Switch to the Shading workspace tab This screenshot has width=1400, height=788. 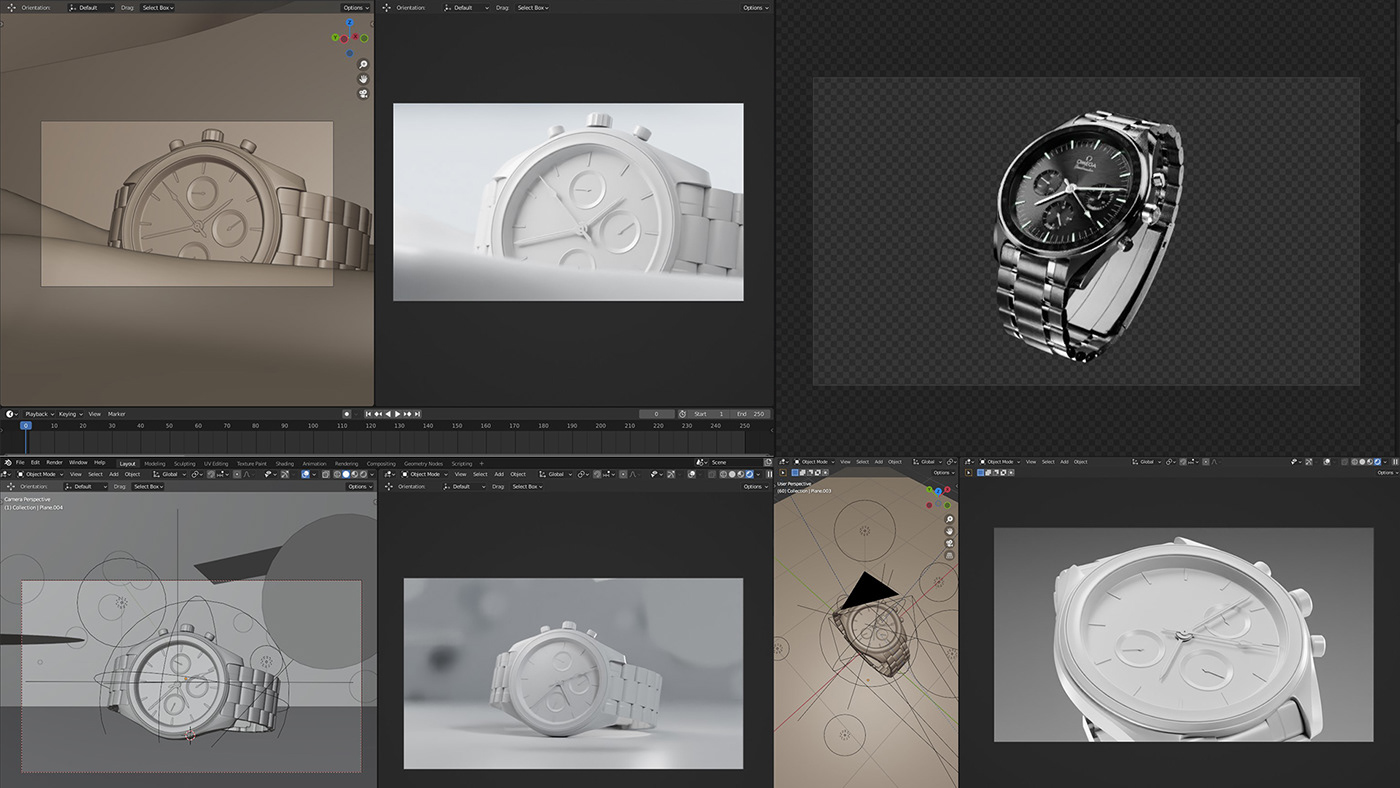point(285,463)
